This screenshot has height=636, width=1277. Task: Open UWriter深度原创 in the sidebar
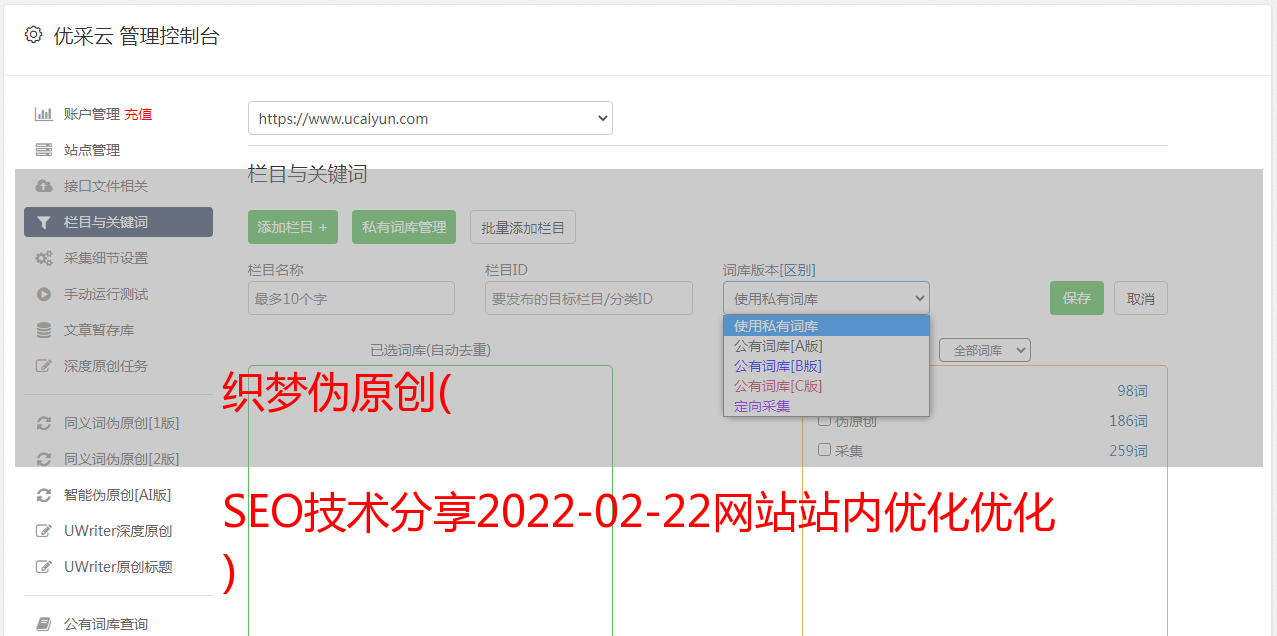[118, 531]
